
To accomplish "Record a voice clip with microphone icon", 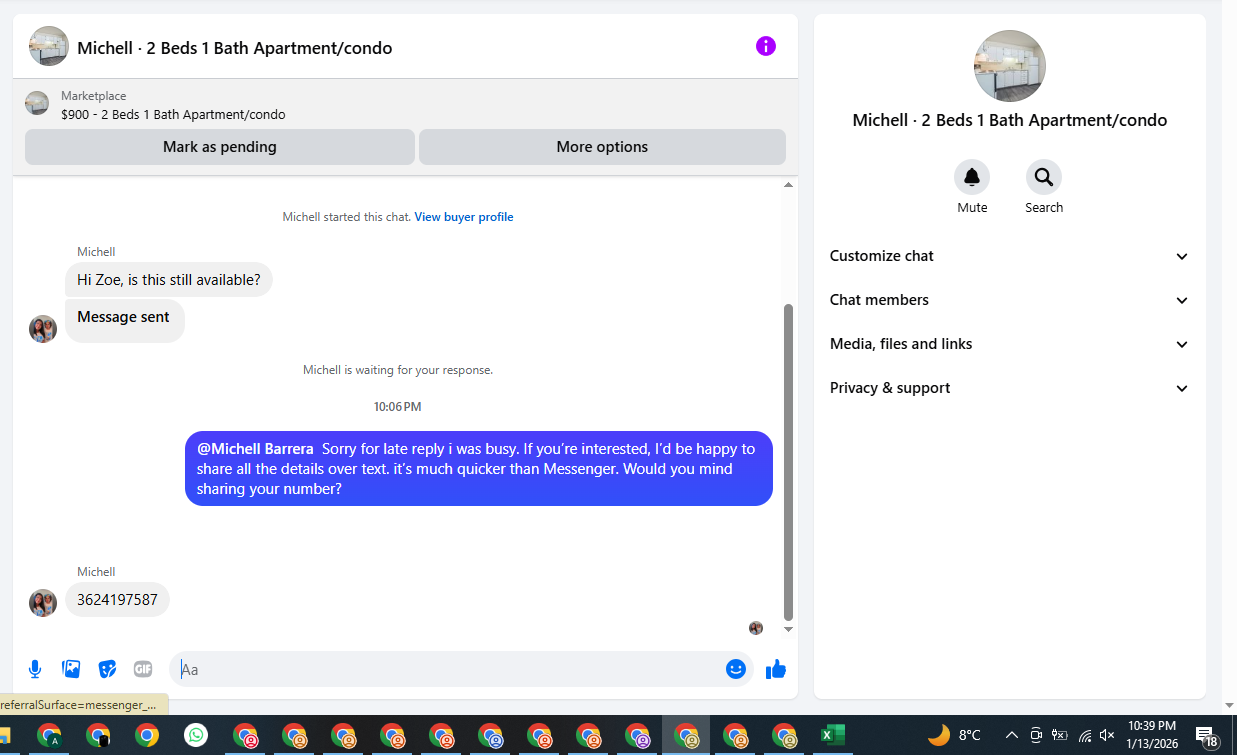I will [35, 669].
